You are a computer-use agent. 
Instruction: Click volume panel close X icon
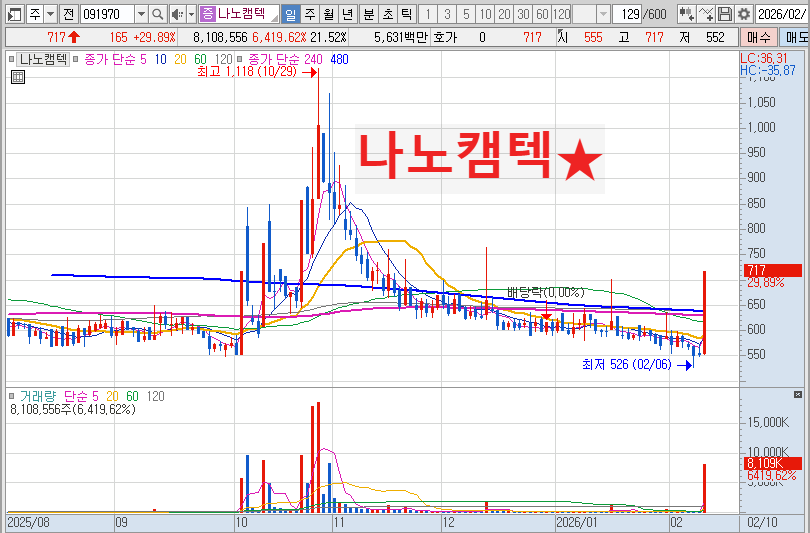pyautogui.click(x=798, y=395)
